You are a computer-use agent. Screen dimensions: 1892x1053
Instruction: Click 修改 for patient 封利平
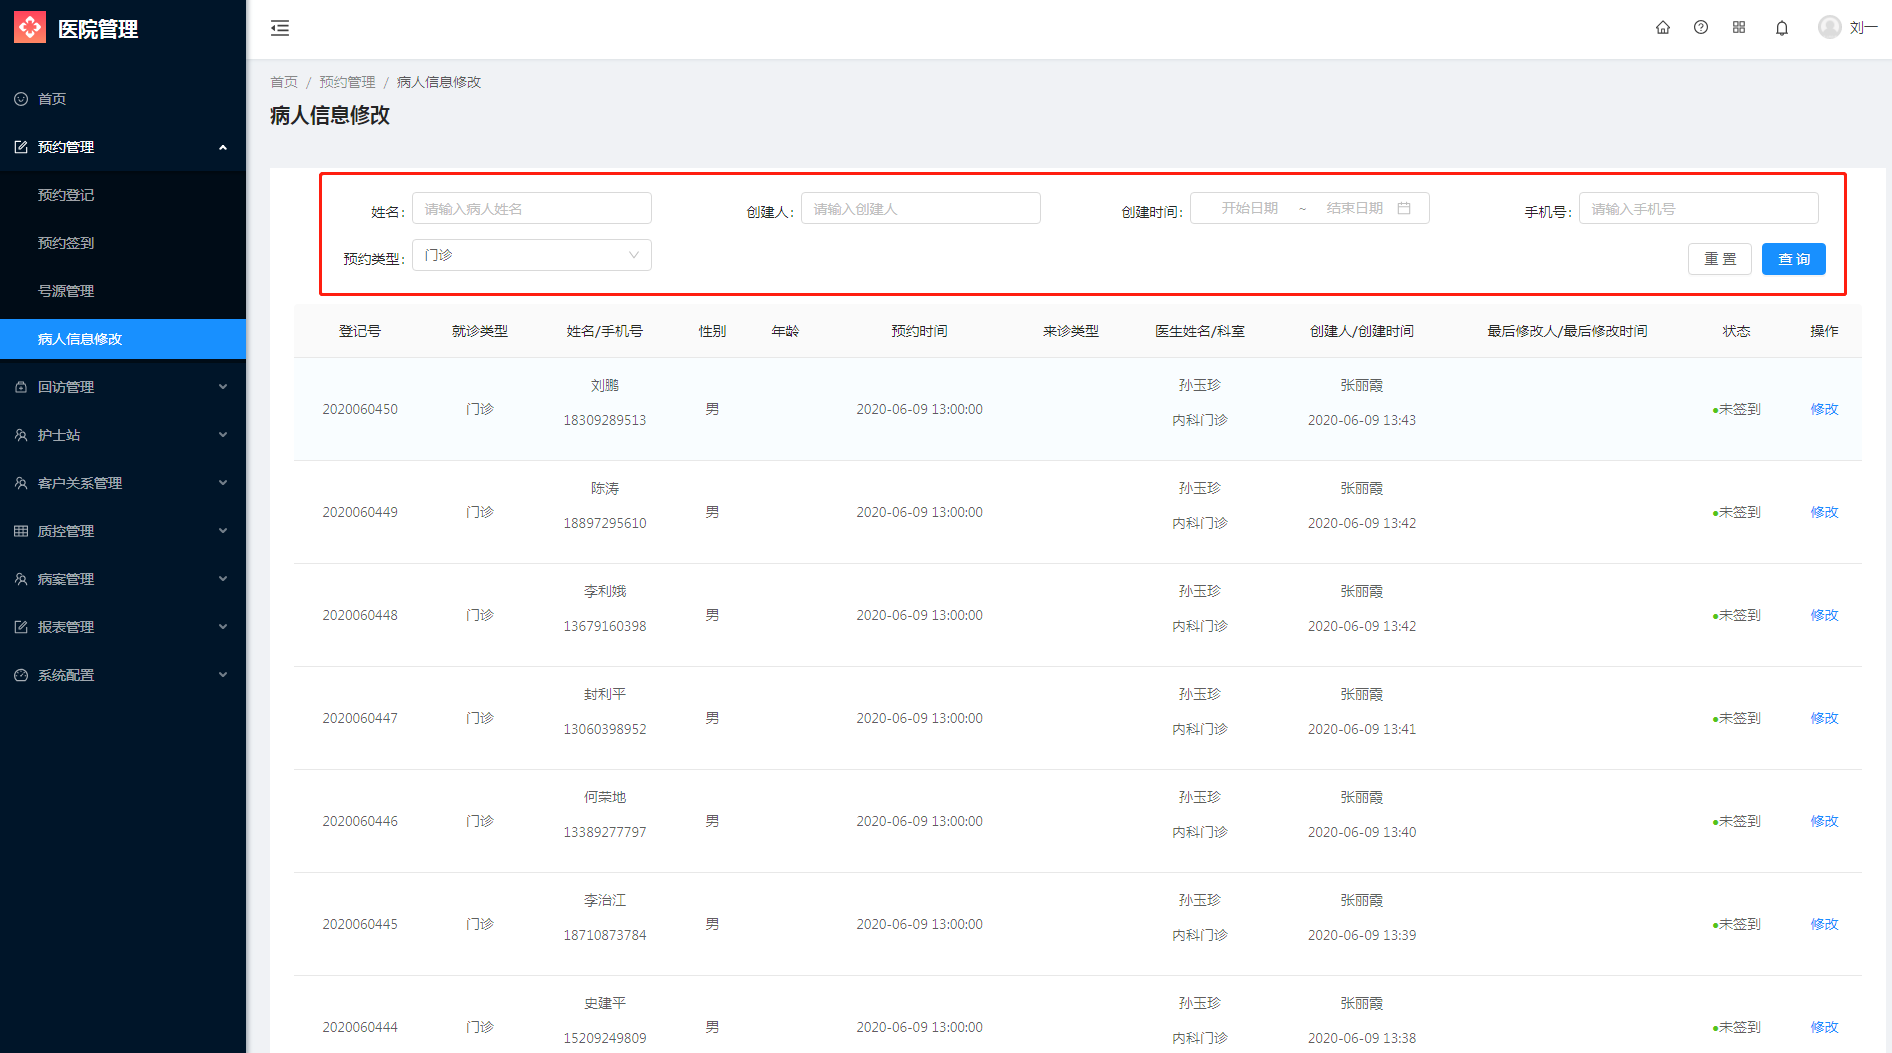tap(1824, 718)
